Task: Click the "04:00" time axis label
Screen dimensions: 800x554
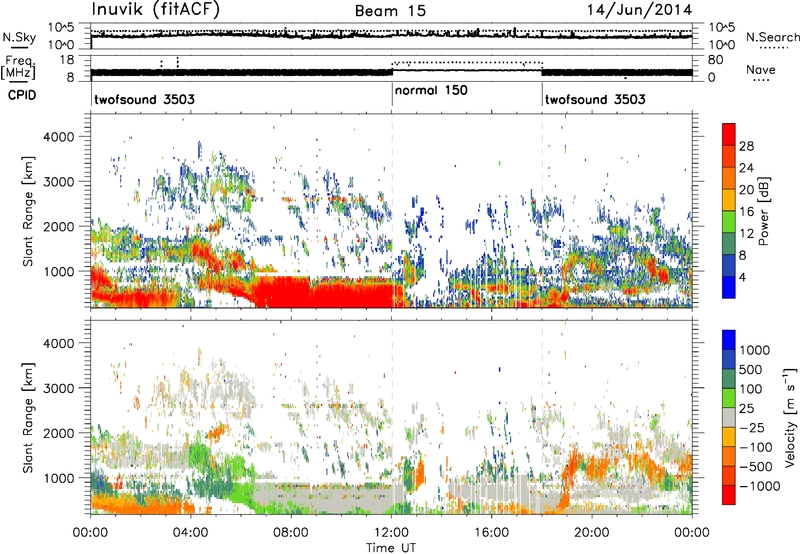Action: pos(190,533)
